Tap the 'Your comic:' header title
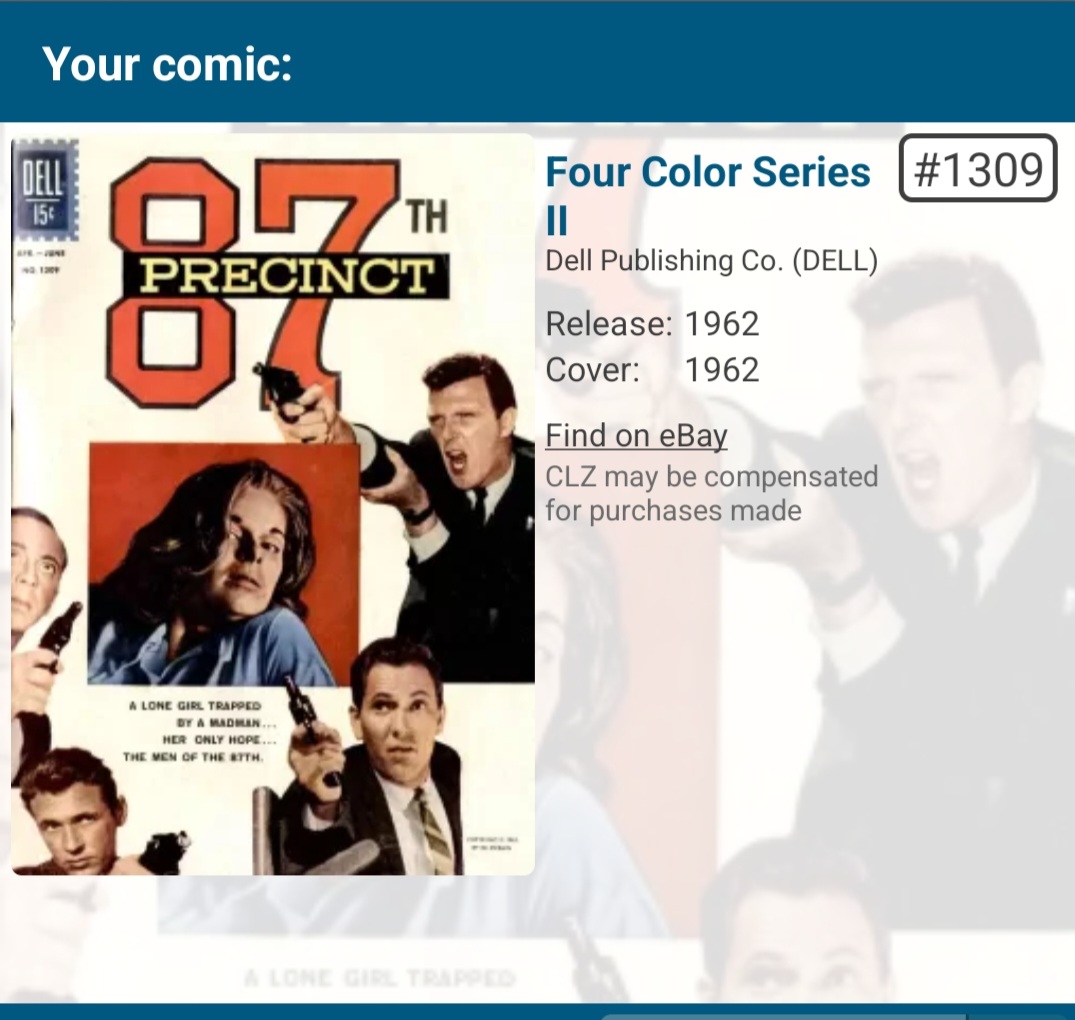This screenshot has width=1075, height=1020. [168, 64]
